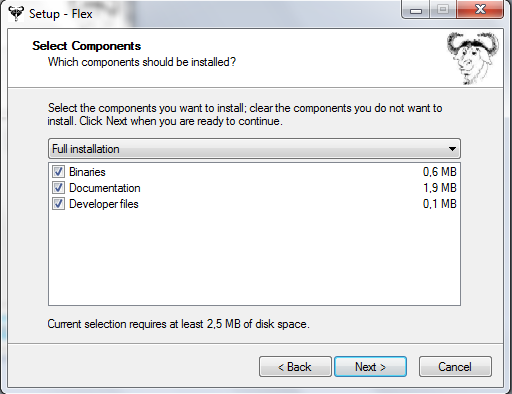The height and width of the screenshot is (394, 512).
Task: Click the Setup - Flex title bar text
Action: [x=61, y=14]
